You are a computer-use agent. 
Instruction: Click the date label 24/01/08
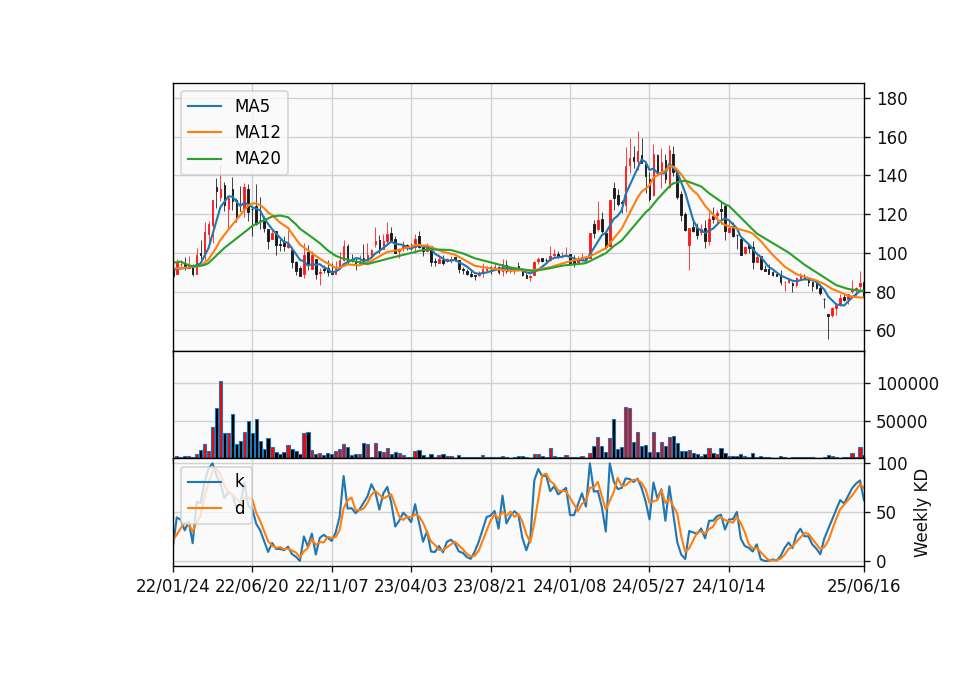click(570, 587)
